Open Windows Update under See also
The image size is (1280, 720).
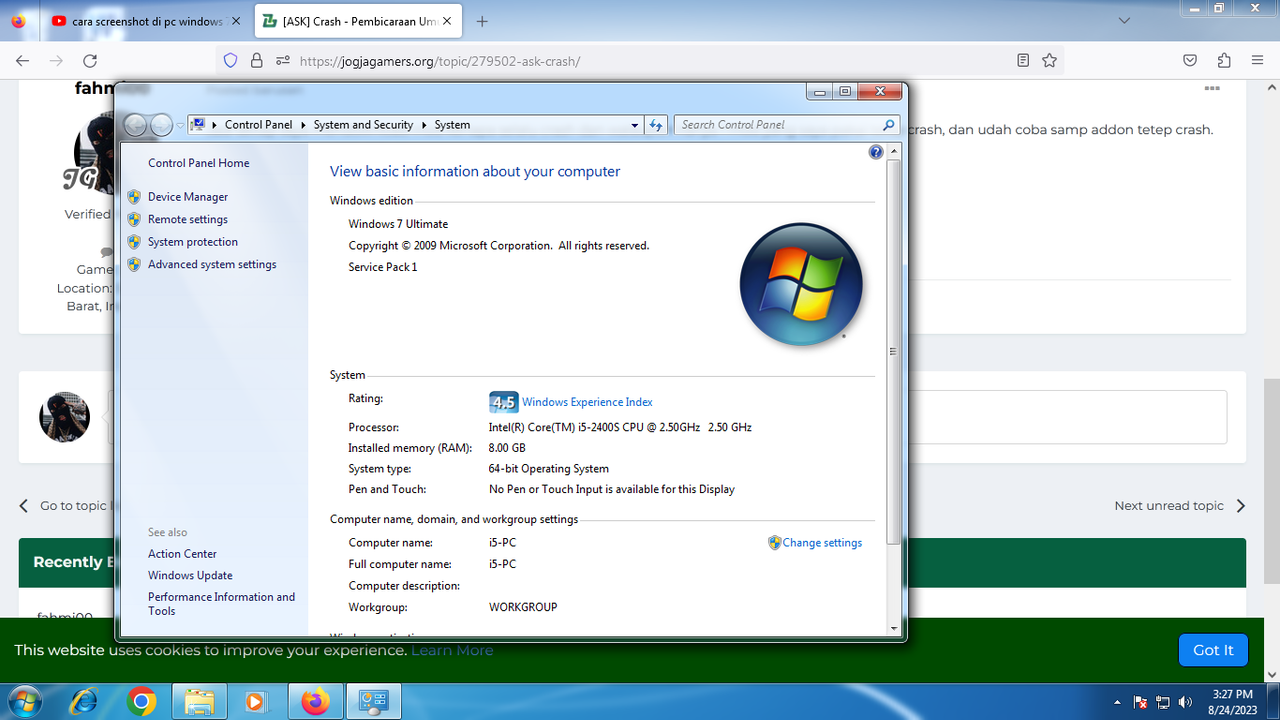[190, 576]
